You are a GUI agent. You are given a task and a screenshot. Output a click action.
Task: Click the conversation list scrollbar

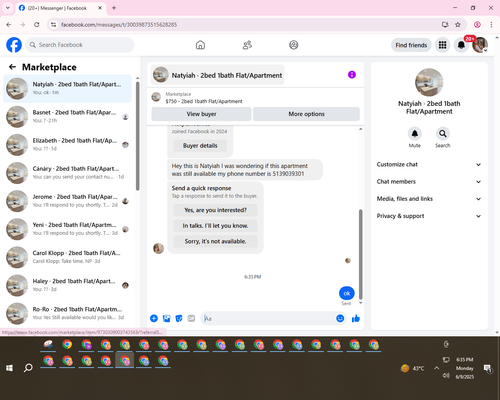pyautogui.click(x=138, y=136)
